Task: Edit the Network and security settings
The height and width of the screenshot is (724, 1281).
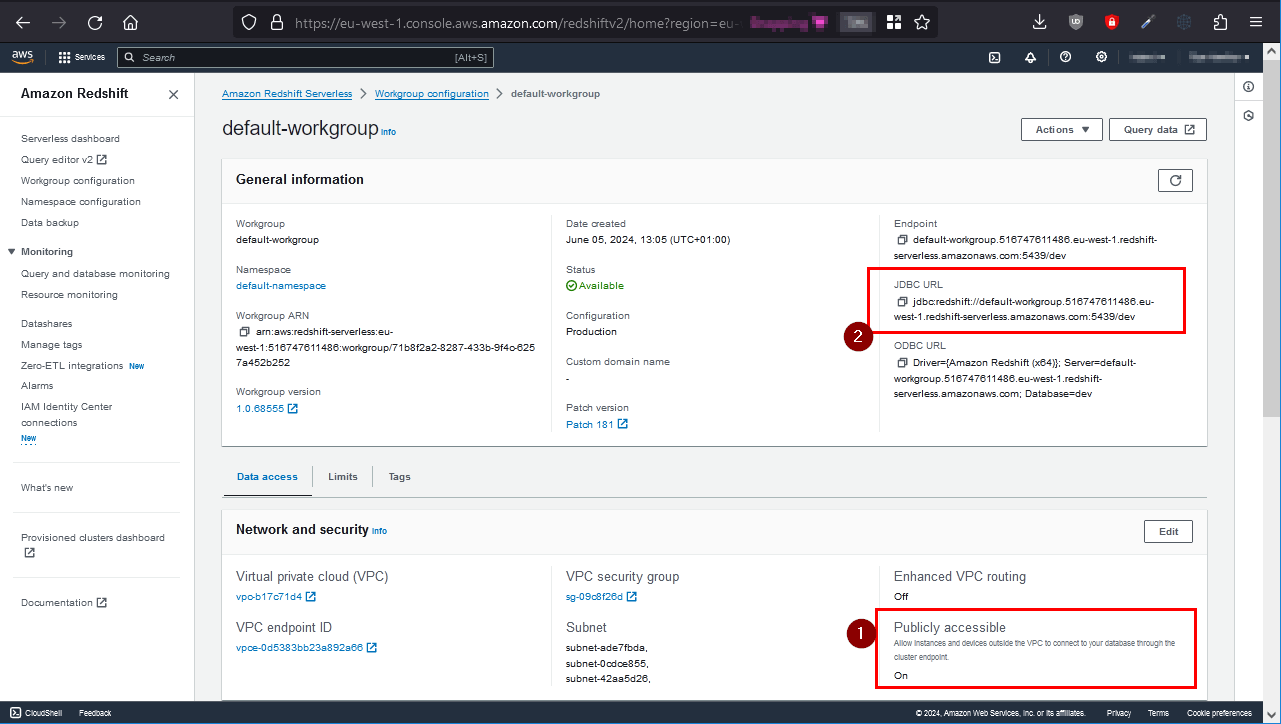Action: (1168, 532)
